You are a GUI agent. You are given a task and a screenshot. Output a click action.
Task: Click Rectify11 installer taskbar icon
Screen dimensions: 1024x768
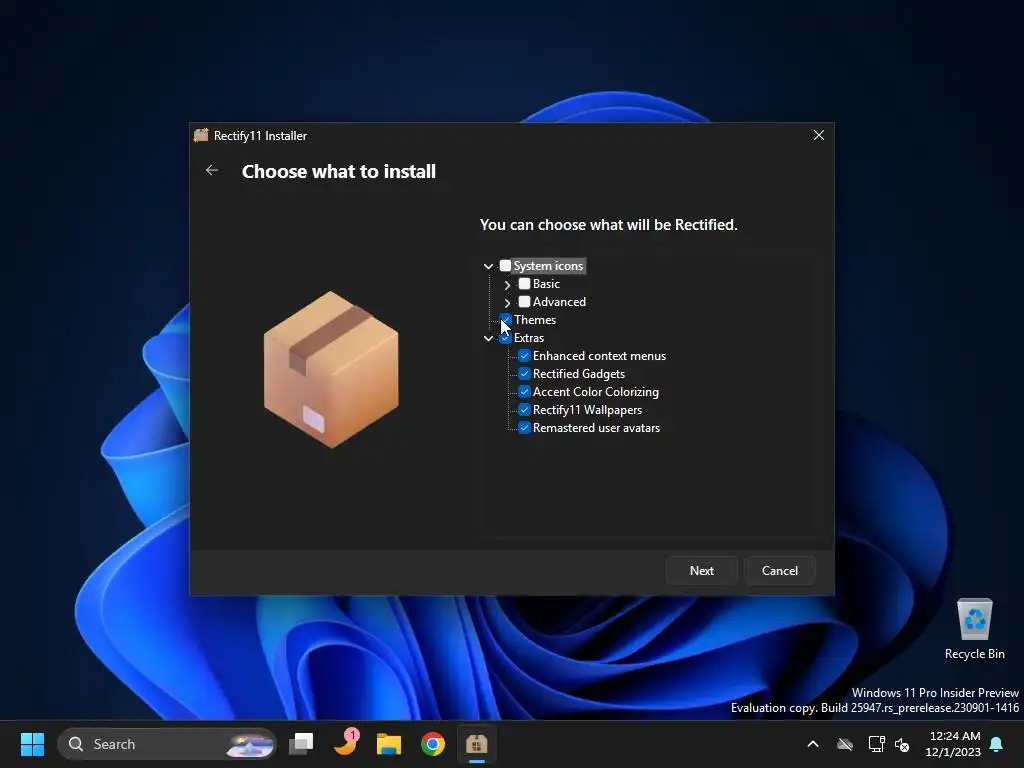(x=477, y=744)
